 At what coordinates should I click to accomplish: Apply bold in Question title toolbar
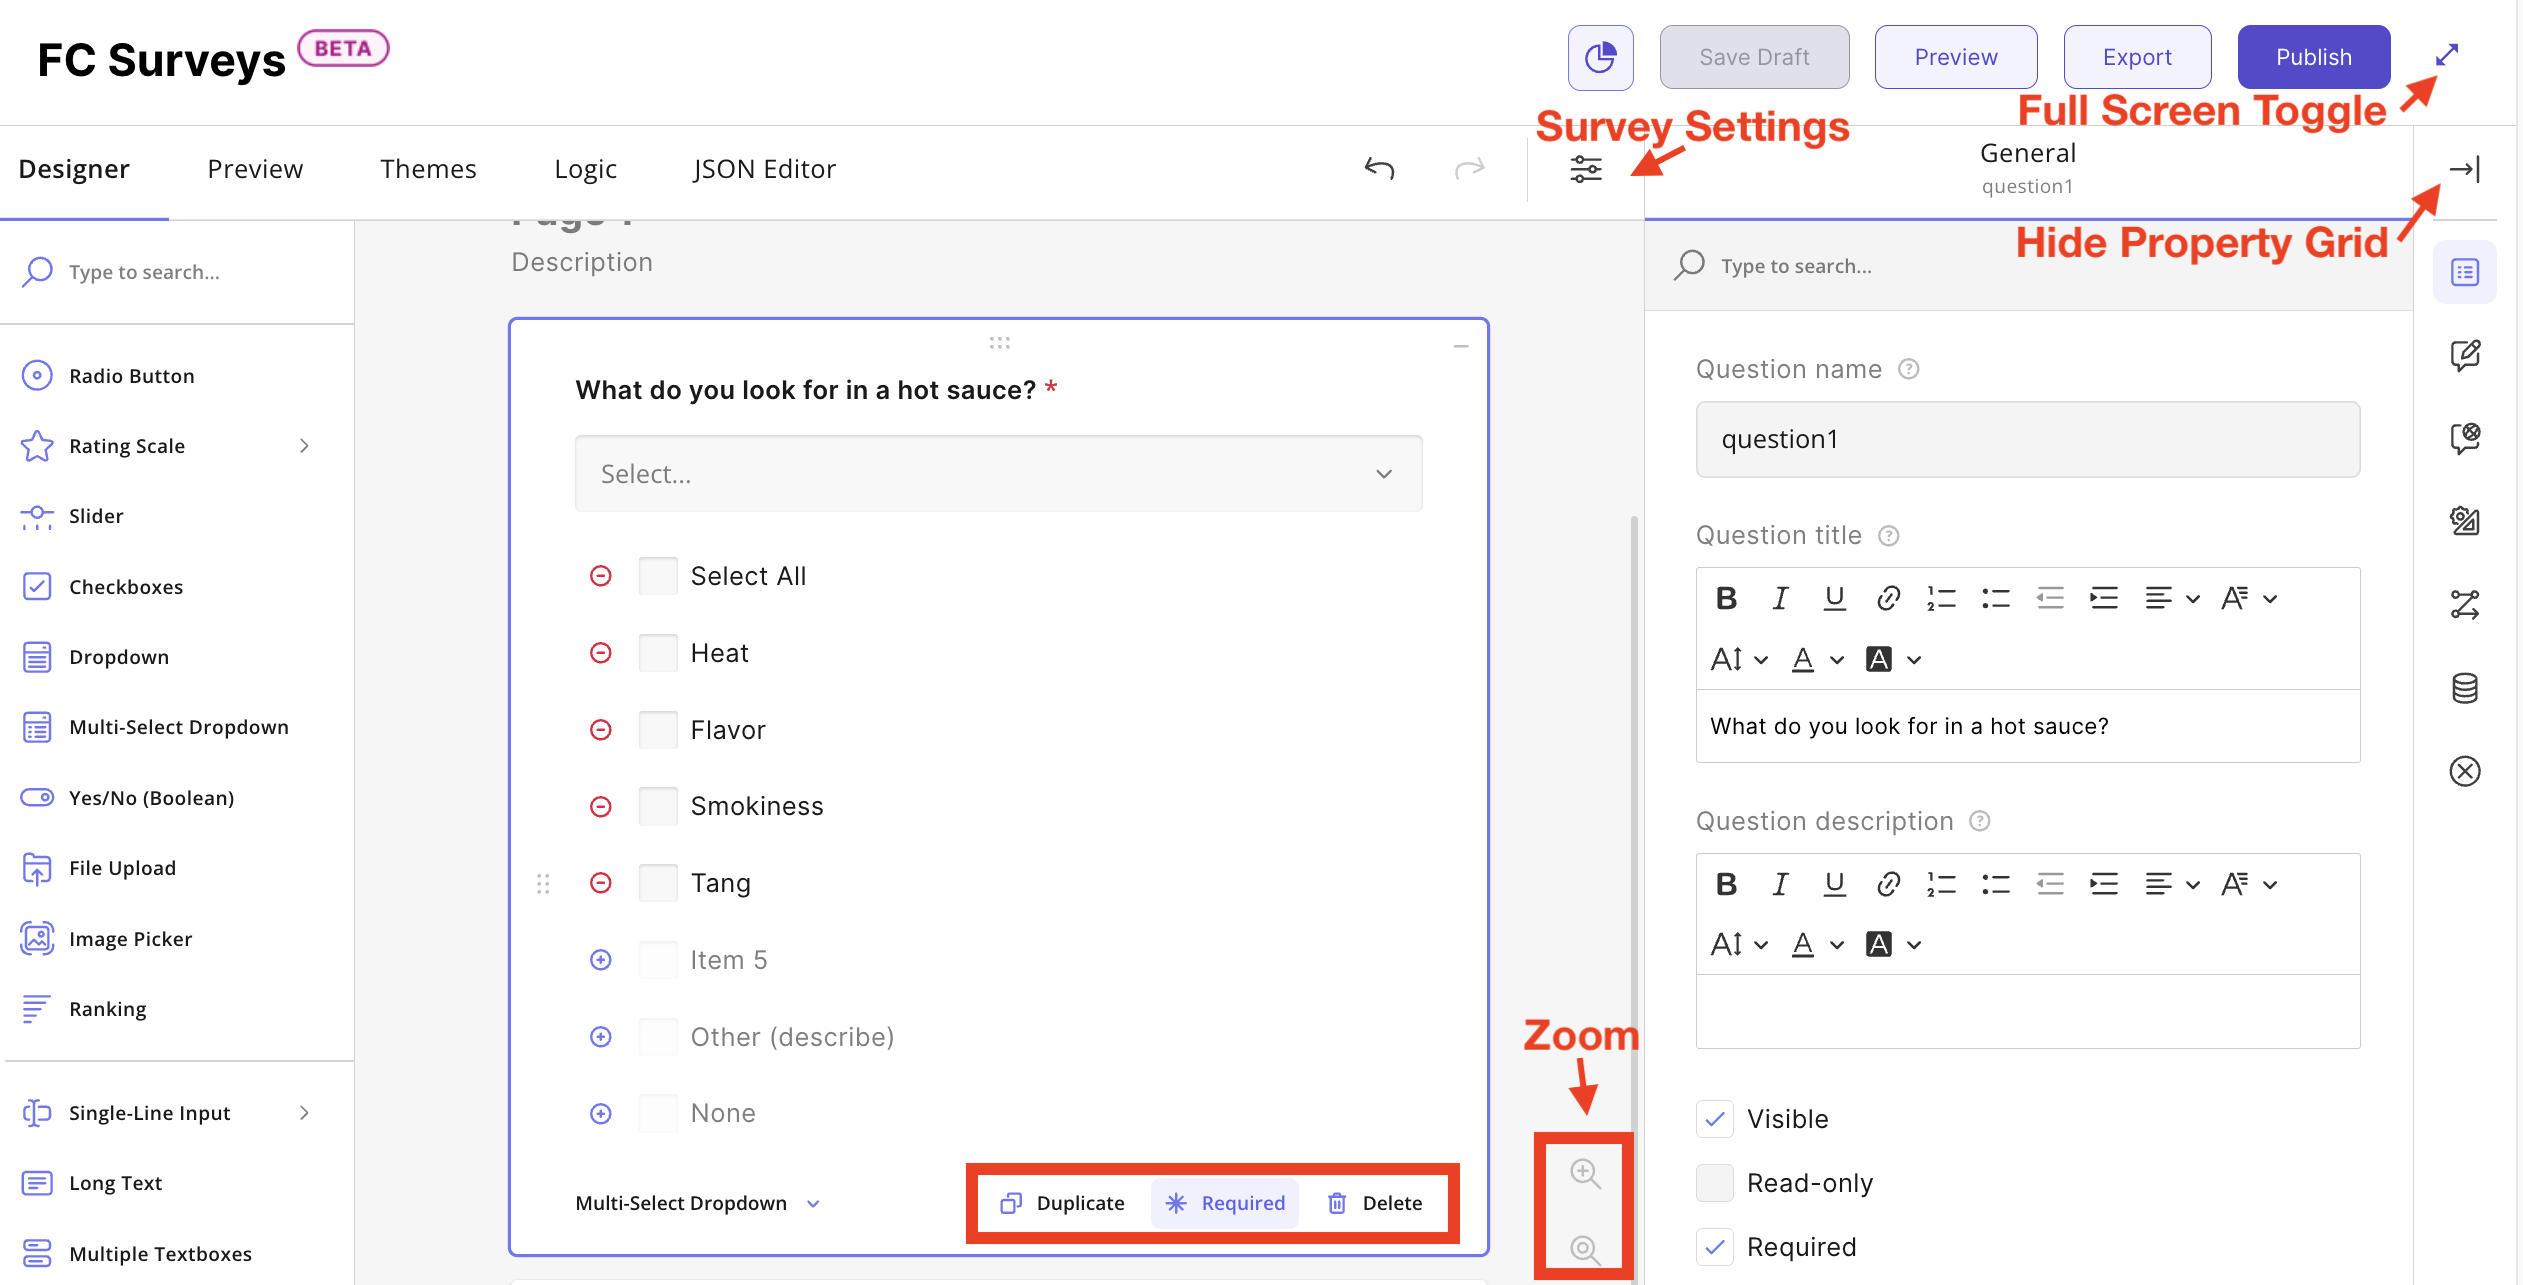(1726, 599)
